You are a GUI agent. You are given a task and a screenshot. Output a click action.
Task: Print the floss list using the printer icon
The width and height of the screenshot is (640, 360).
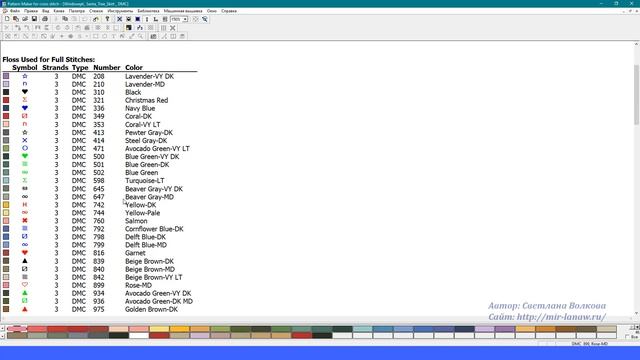pyautogui.click(x=45, y=19)
